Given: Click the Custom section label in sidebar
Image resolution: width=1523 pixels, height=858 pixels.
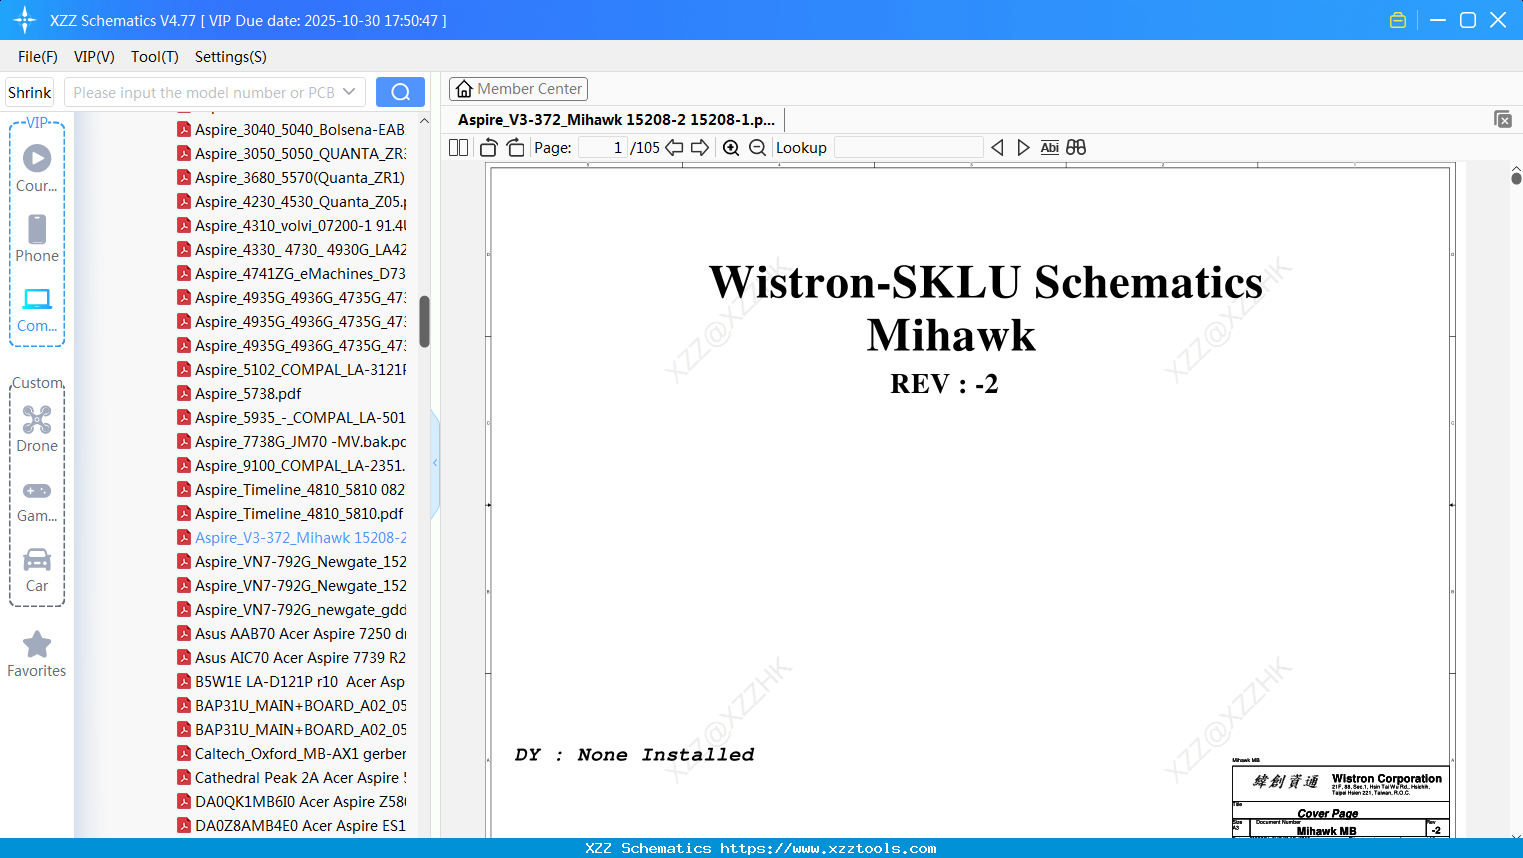Looking at the screenshot, I should [37, 383].
